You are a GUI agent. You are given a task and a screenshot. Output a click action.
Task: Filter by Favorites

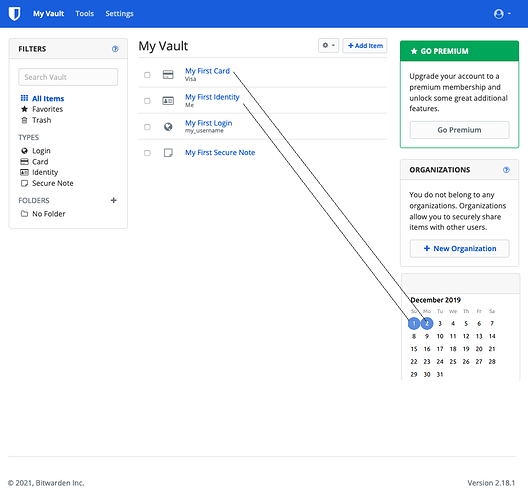click(47, 109)
